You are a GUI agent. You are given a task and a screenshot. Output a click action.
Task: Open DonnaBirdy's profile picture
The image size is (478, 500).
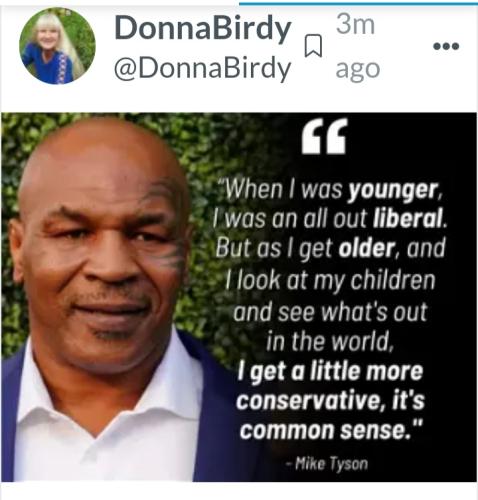57,46
